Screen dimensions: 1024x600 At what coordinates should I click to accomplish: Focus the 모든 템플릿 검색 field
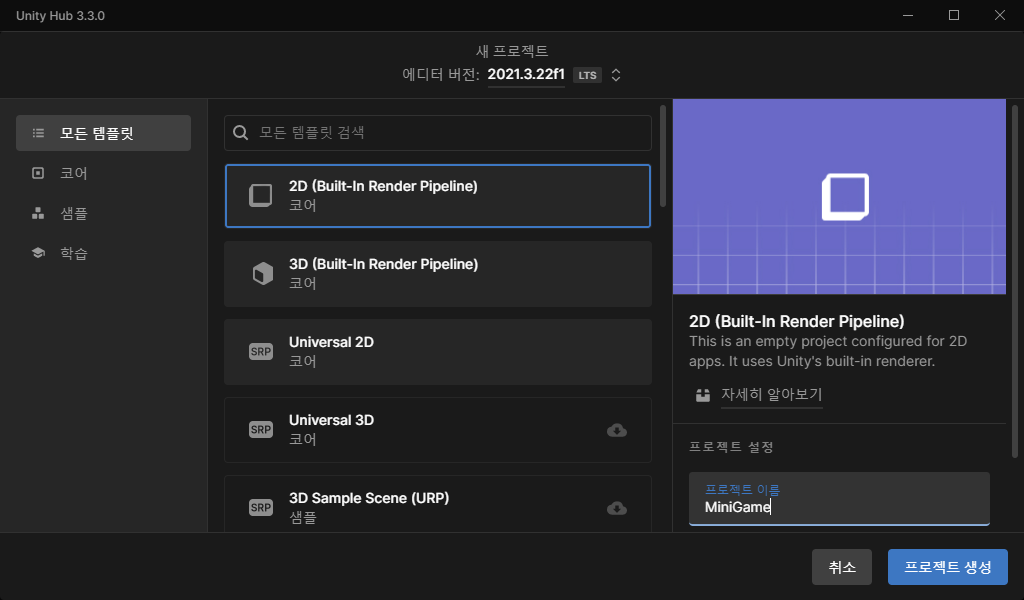pyautogui.click(x=438, y=133)
